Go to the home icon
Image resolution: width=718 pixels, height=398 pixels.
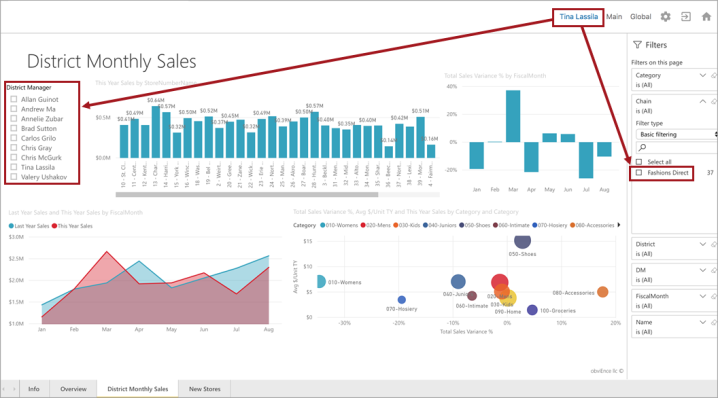pyautogui.click(x=707, y=17)
